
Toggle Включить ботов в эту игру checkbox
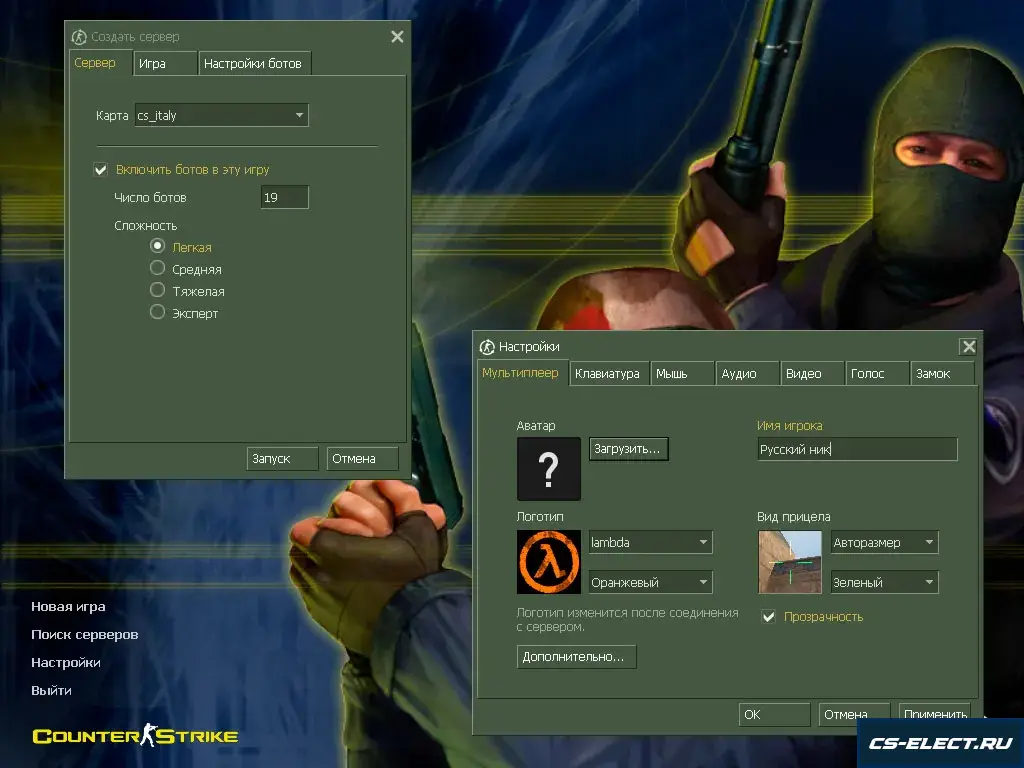click(101, 170)
